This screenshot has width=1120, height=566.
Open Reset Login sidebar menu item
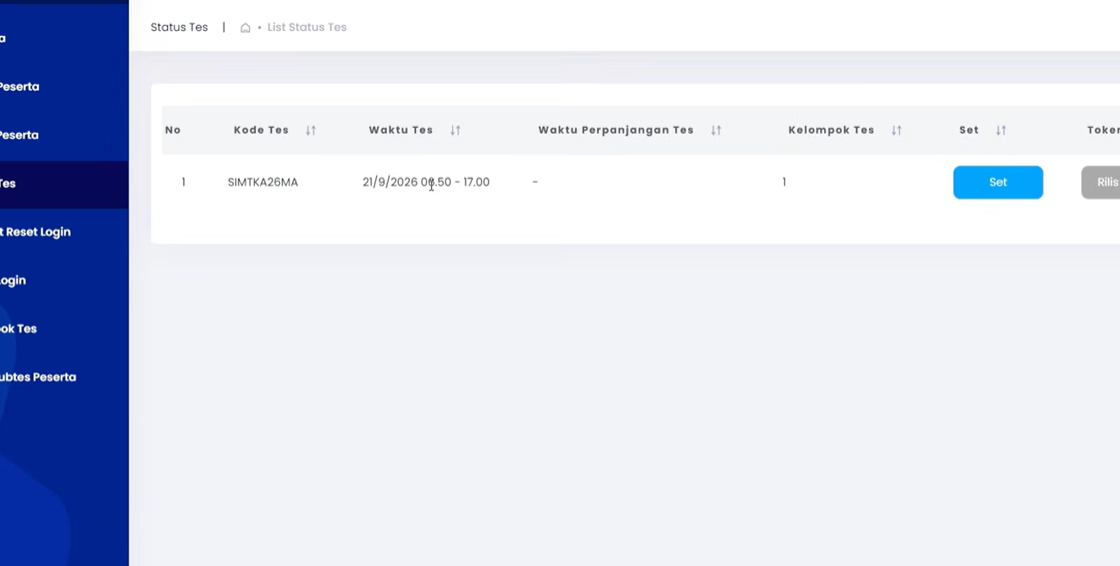pos(35,232)
